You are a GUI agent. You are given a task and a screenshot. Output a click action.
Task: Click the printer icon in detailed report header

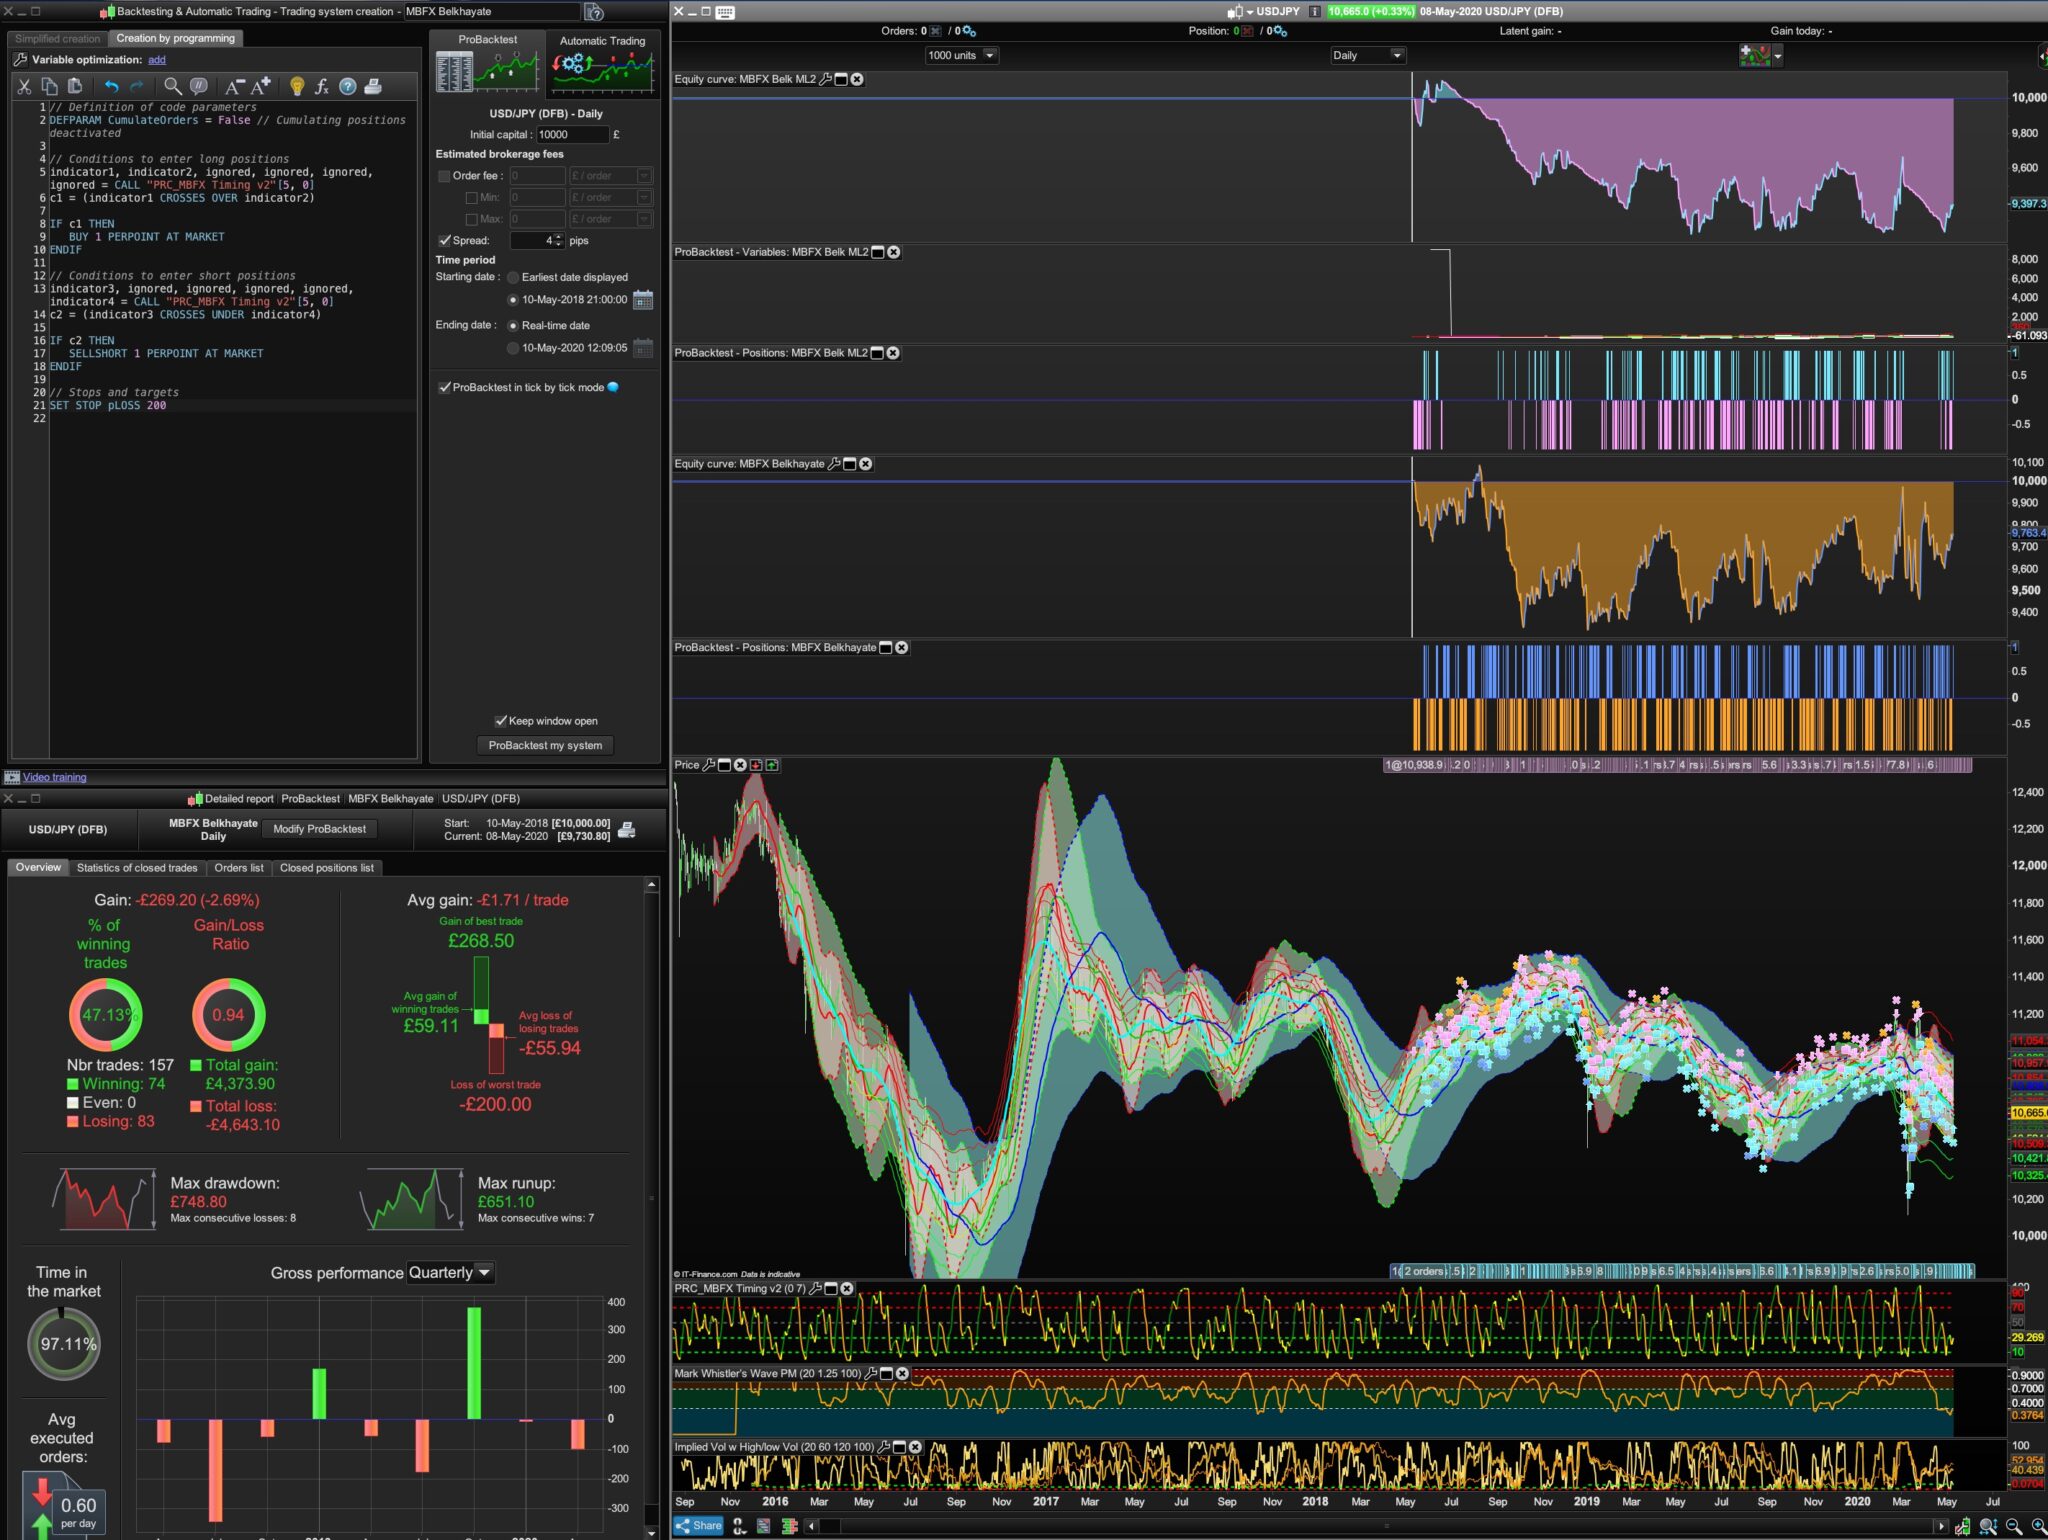coord(627,830)
